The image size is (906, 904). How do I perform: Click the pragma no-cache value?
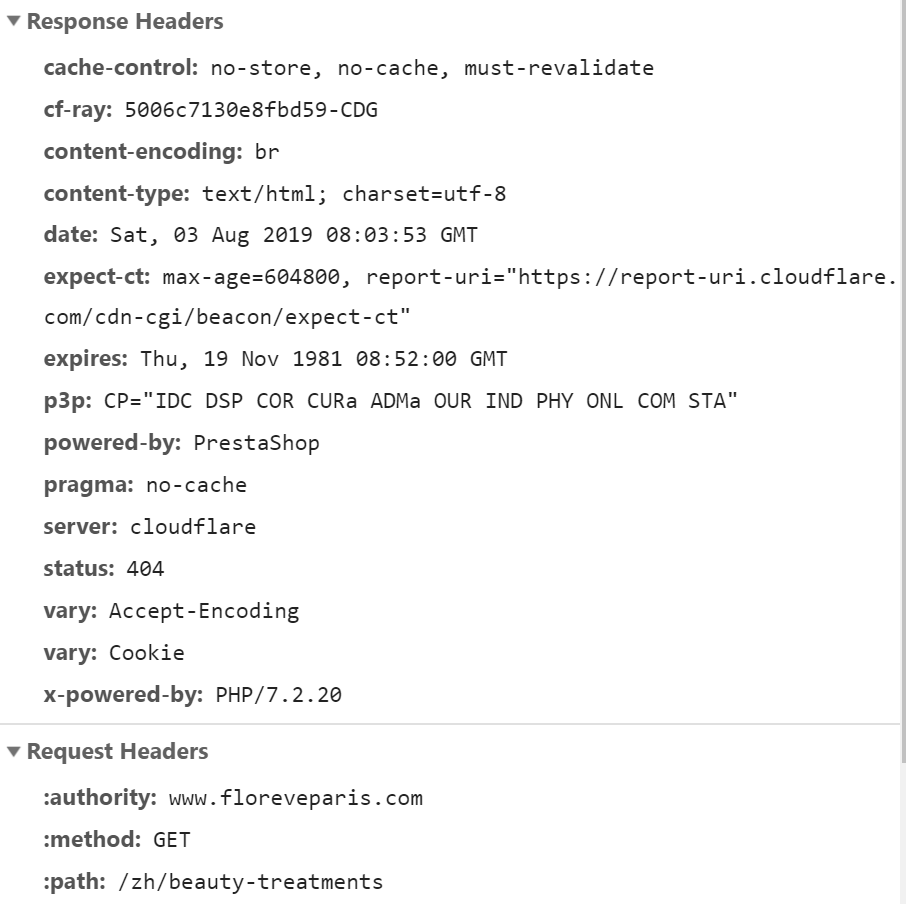click(196, 485)
